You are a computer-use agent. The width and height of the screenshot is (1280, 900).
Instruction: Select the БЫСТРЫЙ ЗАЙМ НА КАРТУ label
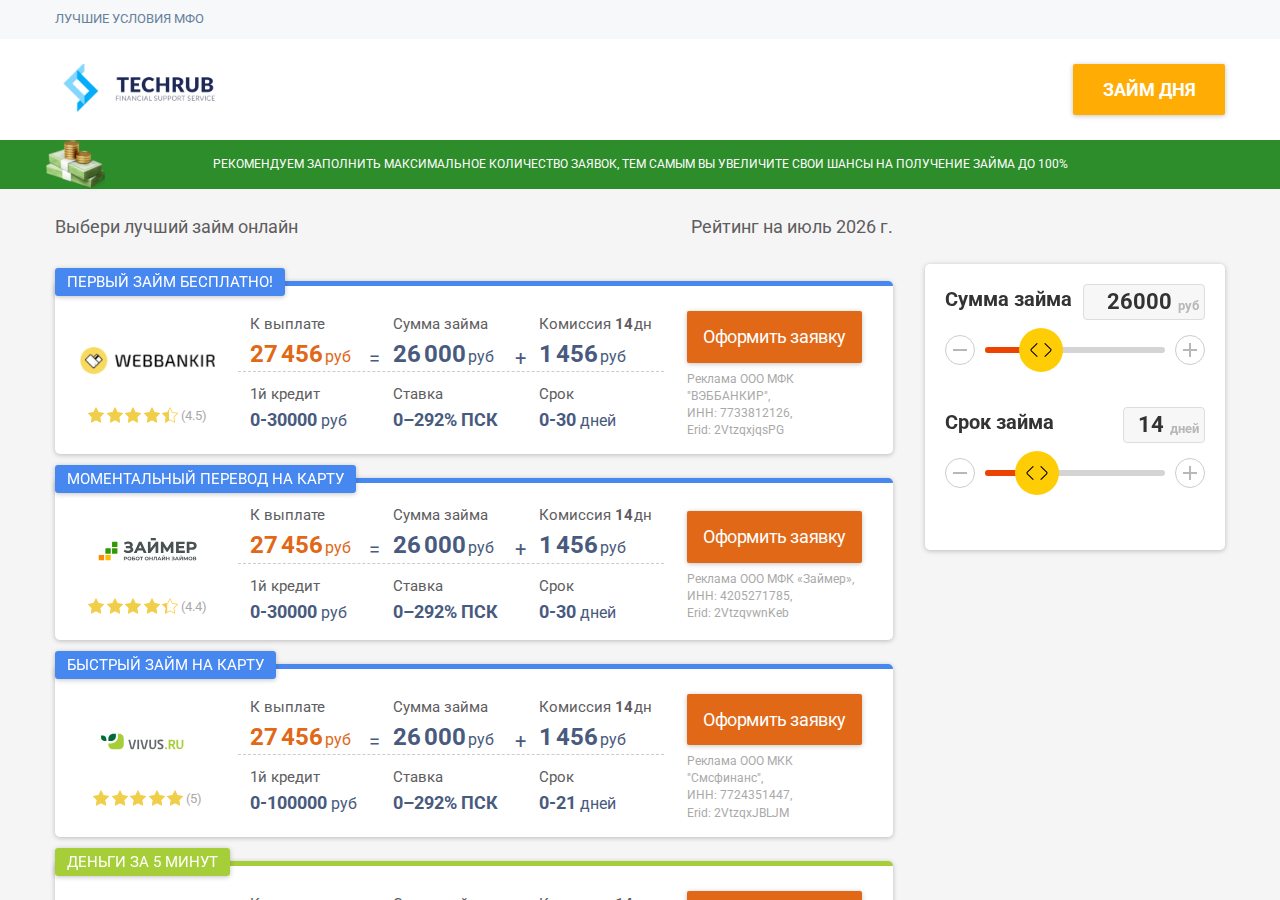click(x=166, y=665)
